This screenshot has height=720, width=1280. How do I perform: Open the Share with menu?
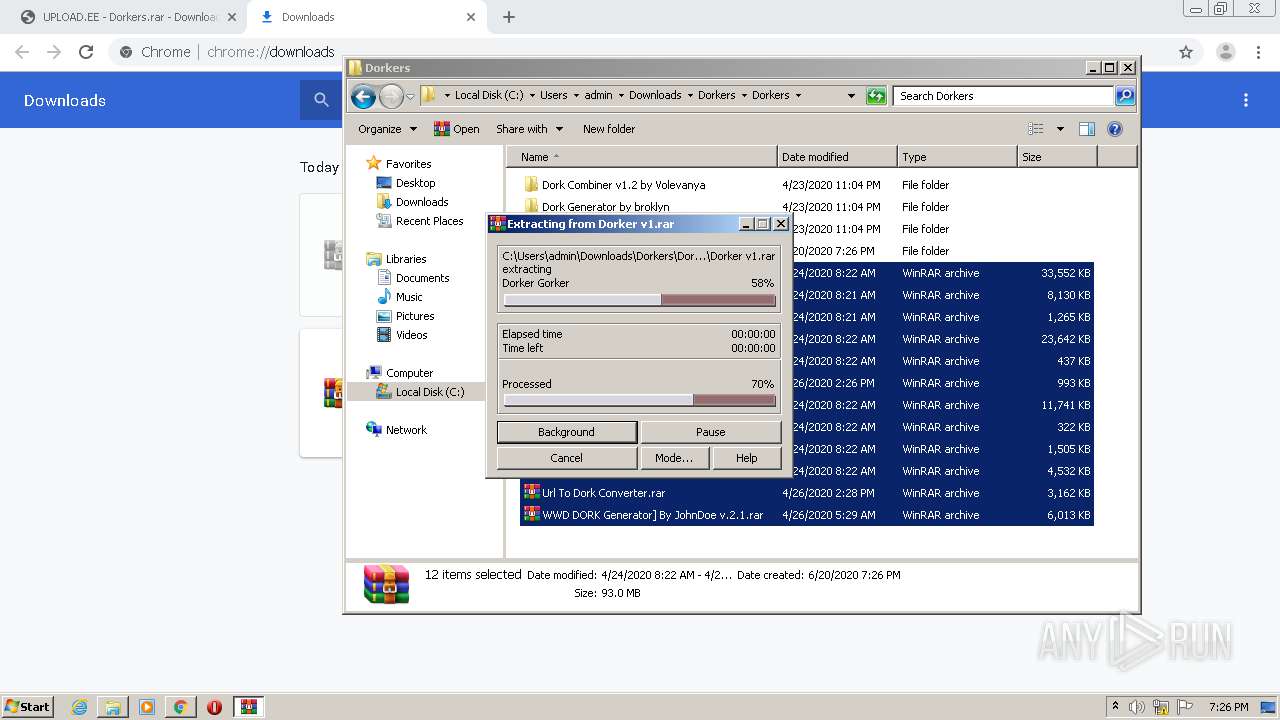tap(529, 129)
